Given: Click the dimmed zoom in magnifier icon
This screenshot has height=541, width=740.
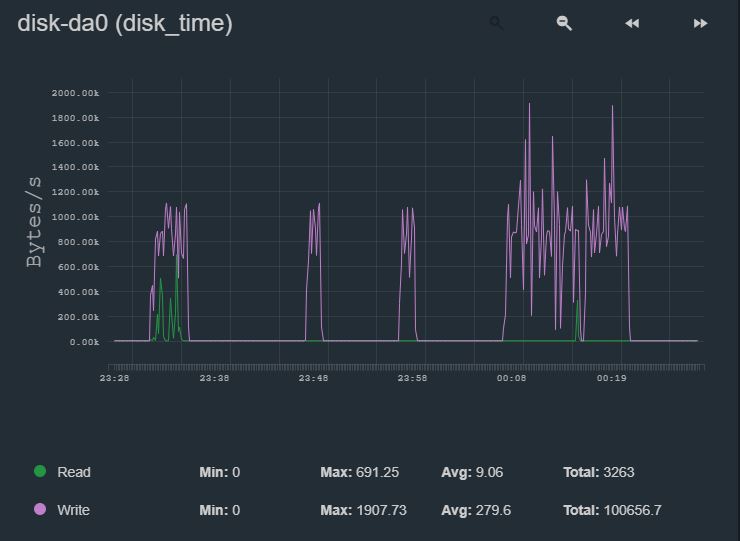Looking at the screenshot, I should pos(497,23).
